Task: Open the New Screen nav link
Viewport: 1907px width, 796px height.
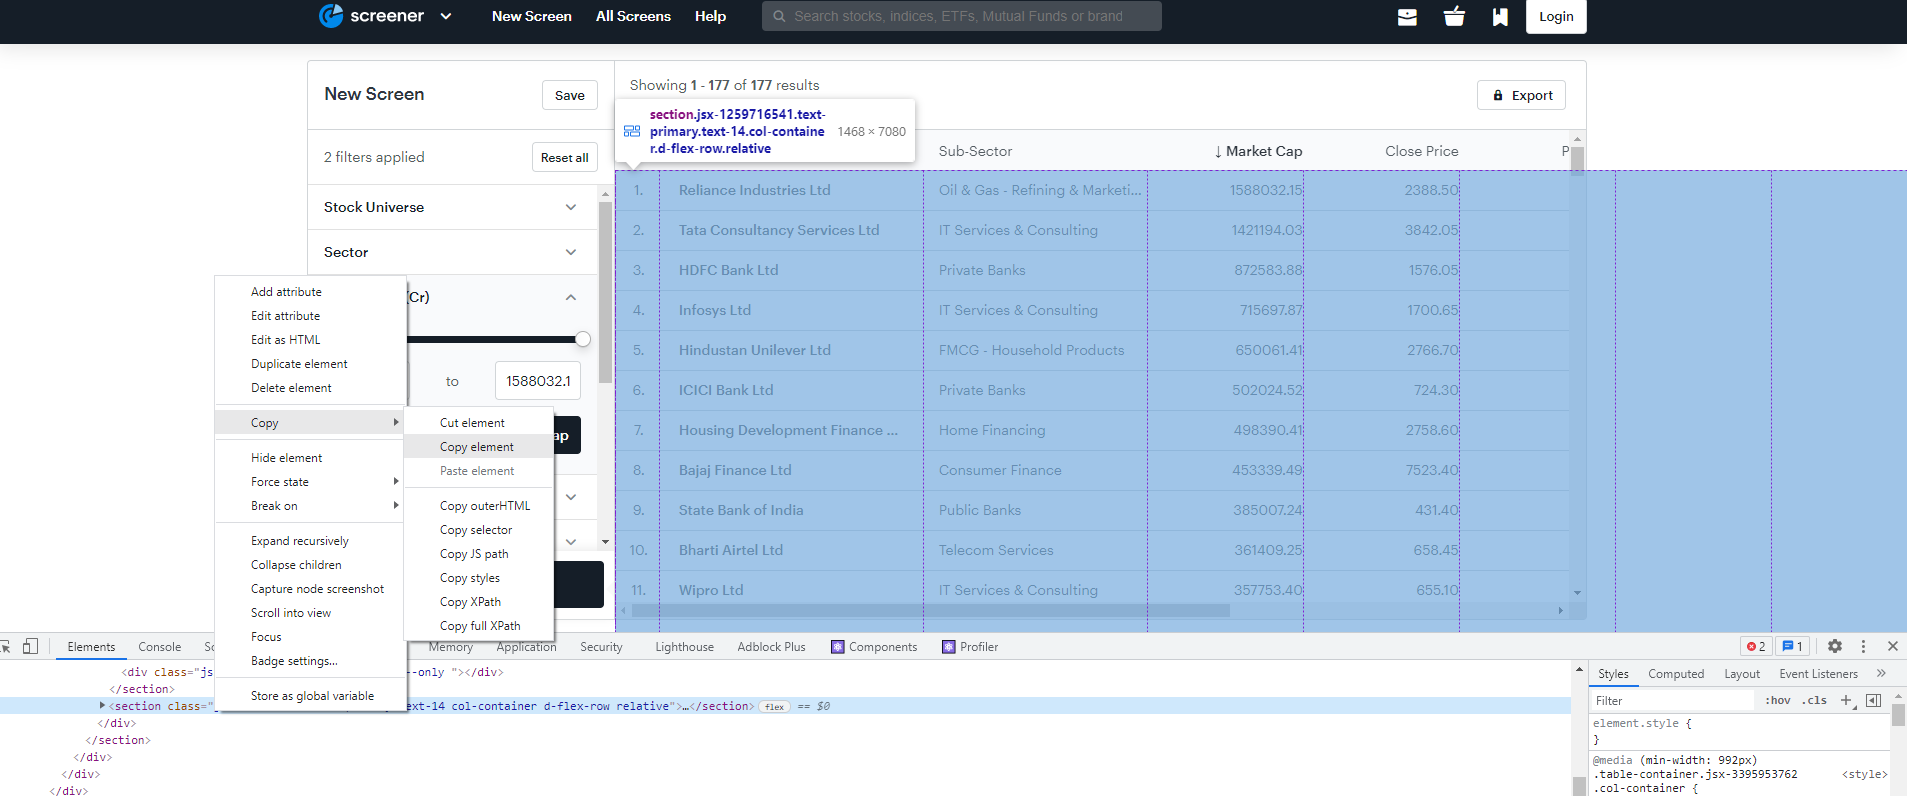Action: point(532,16)
